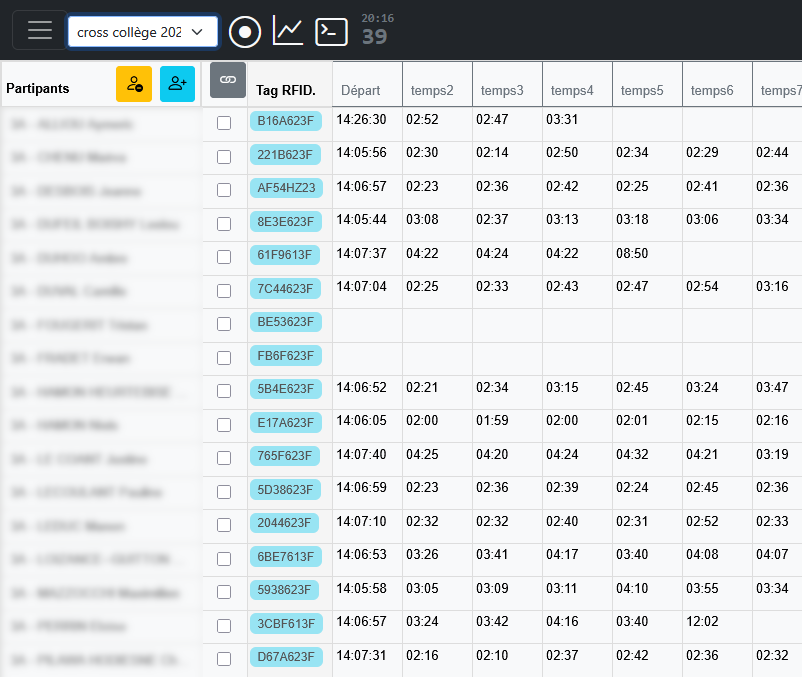
Task: Click the grey link tags button
Action: [x=228, y=80]
